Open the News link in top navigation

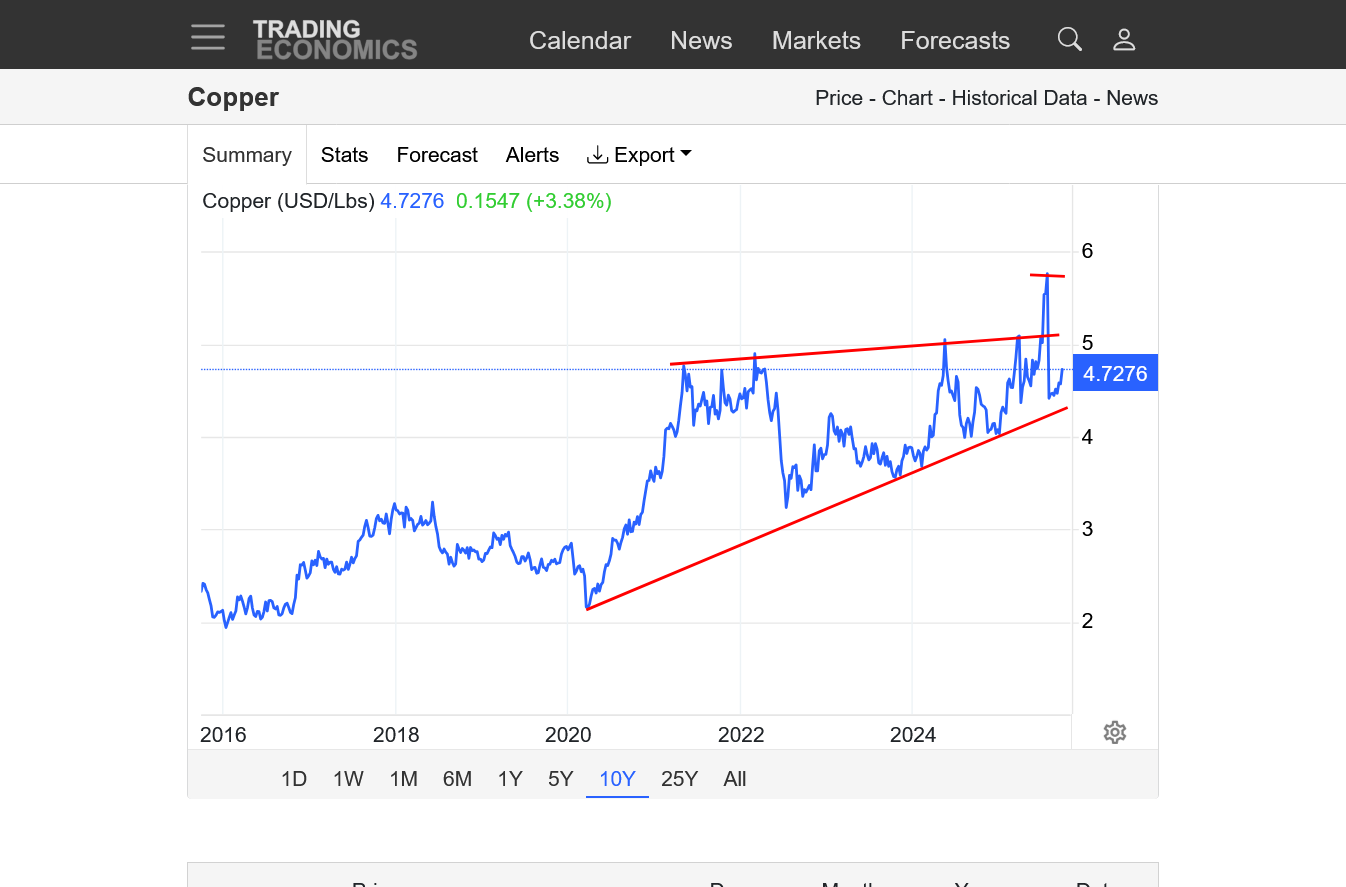[701, 40]
